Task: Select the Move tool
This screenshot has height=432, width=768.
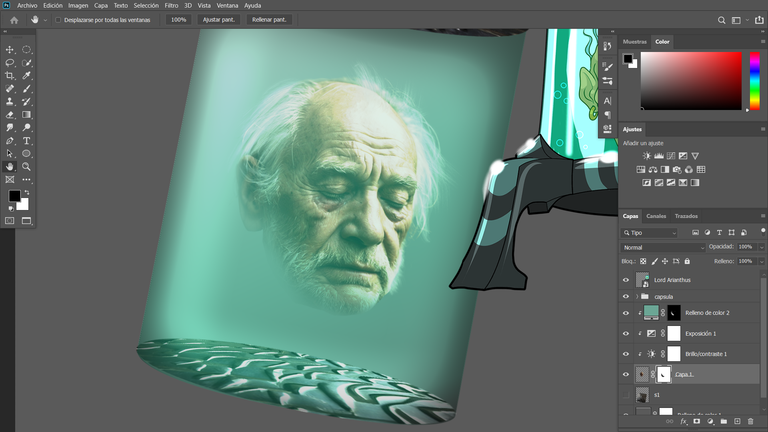Action: pyautogui.click(x=9, y=49)
